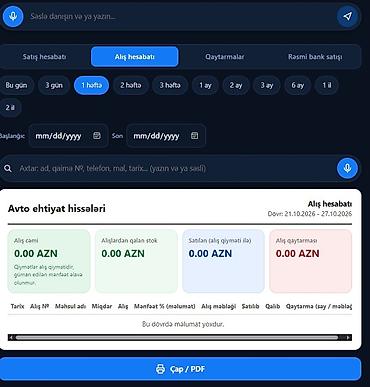Click the Miqdar column header

point(102,306)
